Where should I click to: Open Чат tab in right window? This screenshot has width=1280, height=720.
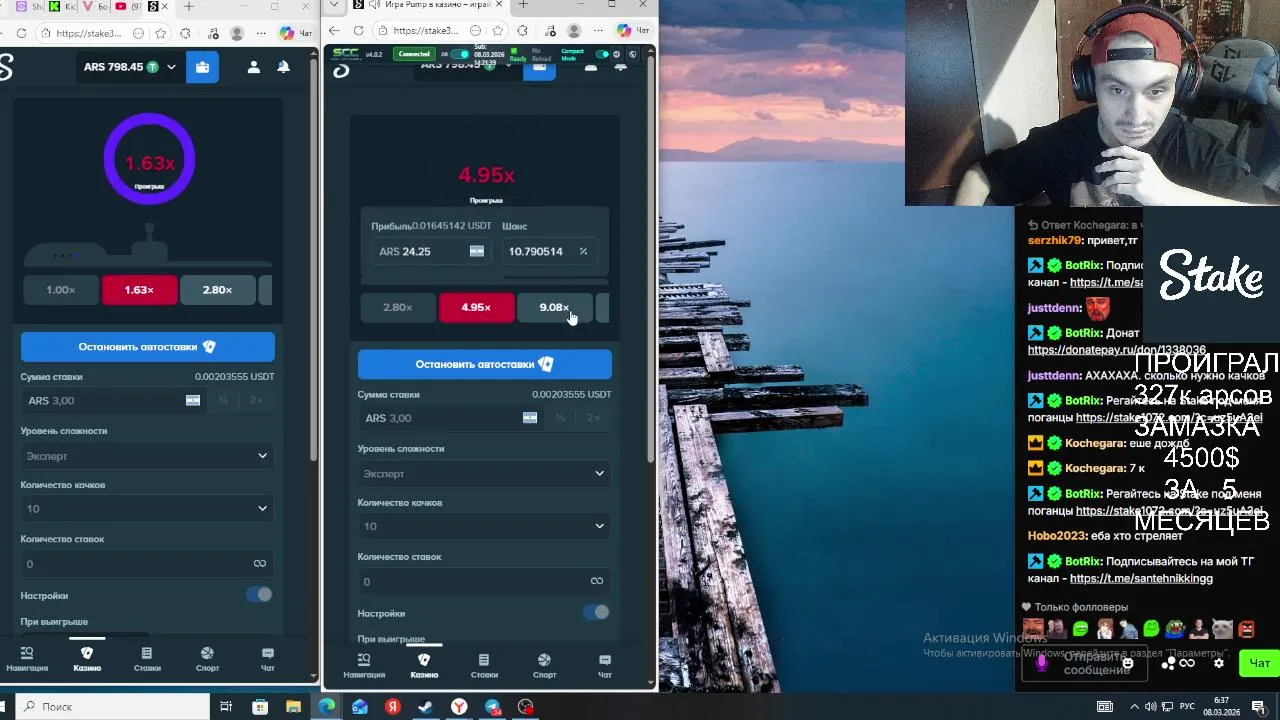pyautogui.click(x=604, y=666)
